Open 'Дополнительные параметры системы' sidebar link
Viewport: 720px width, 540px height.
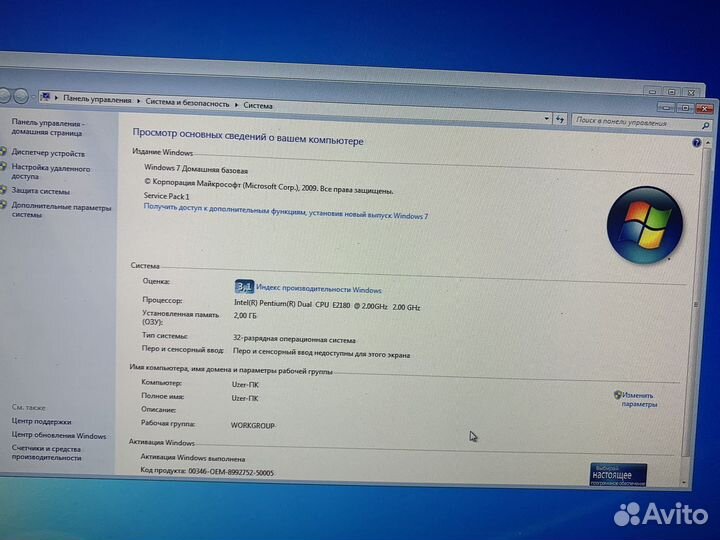(x=61, y=211)
